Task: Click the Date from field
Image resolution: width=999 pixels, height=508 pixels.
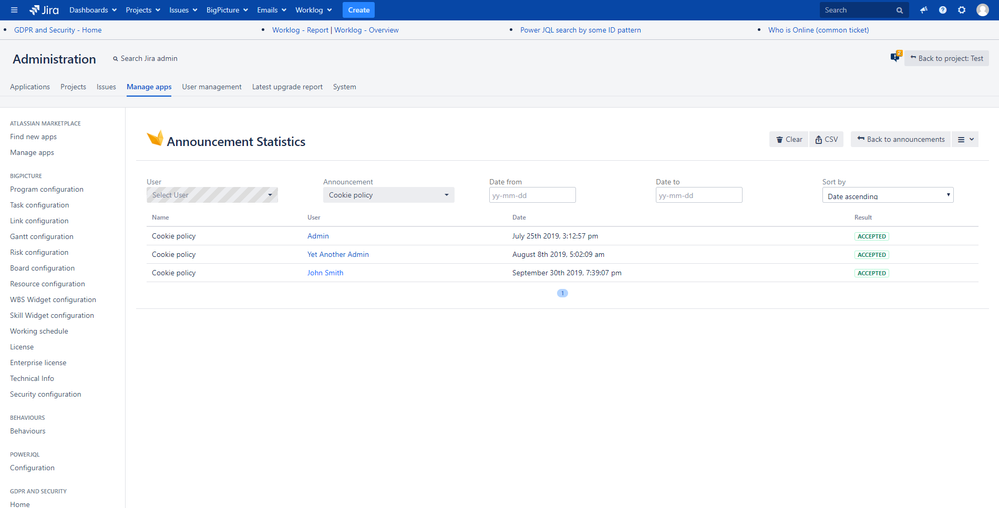Action: [x=533, y=195]
